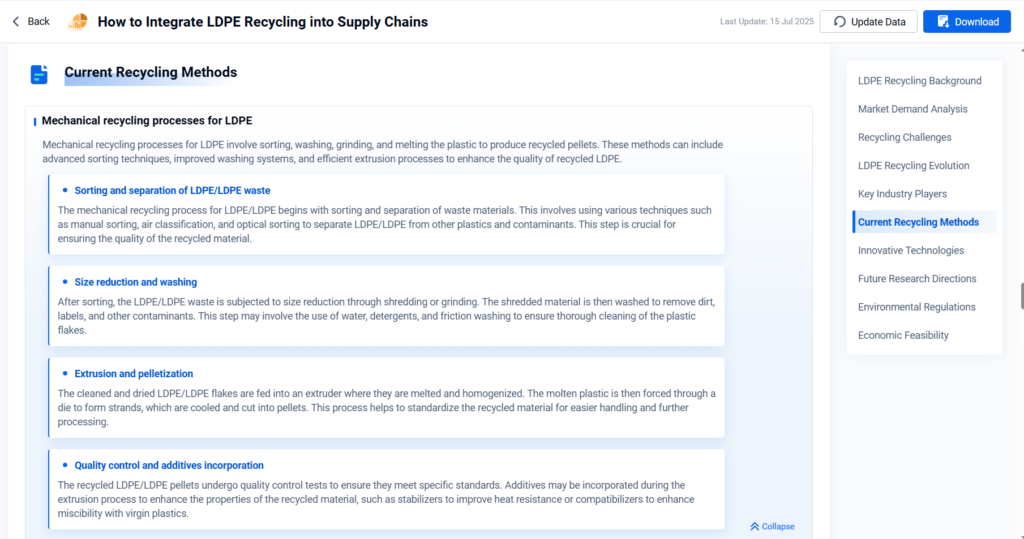Click the page vertical scrollbar thumb

pyautogui.click(x=1021, y=296)
